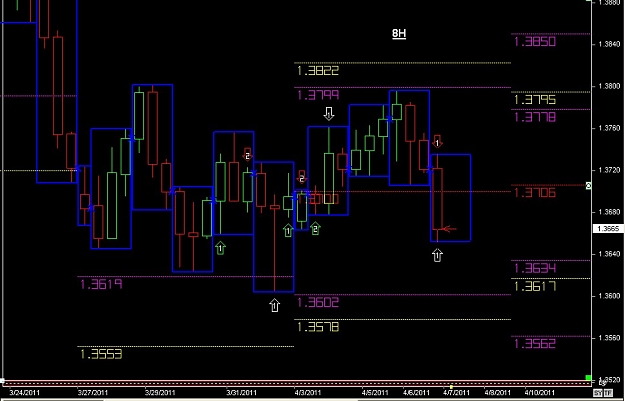Click the 4/8/2011 date on the time axis
The image size is (625, 401).
[x=497, y=393]
